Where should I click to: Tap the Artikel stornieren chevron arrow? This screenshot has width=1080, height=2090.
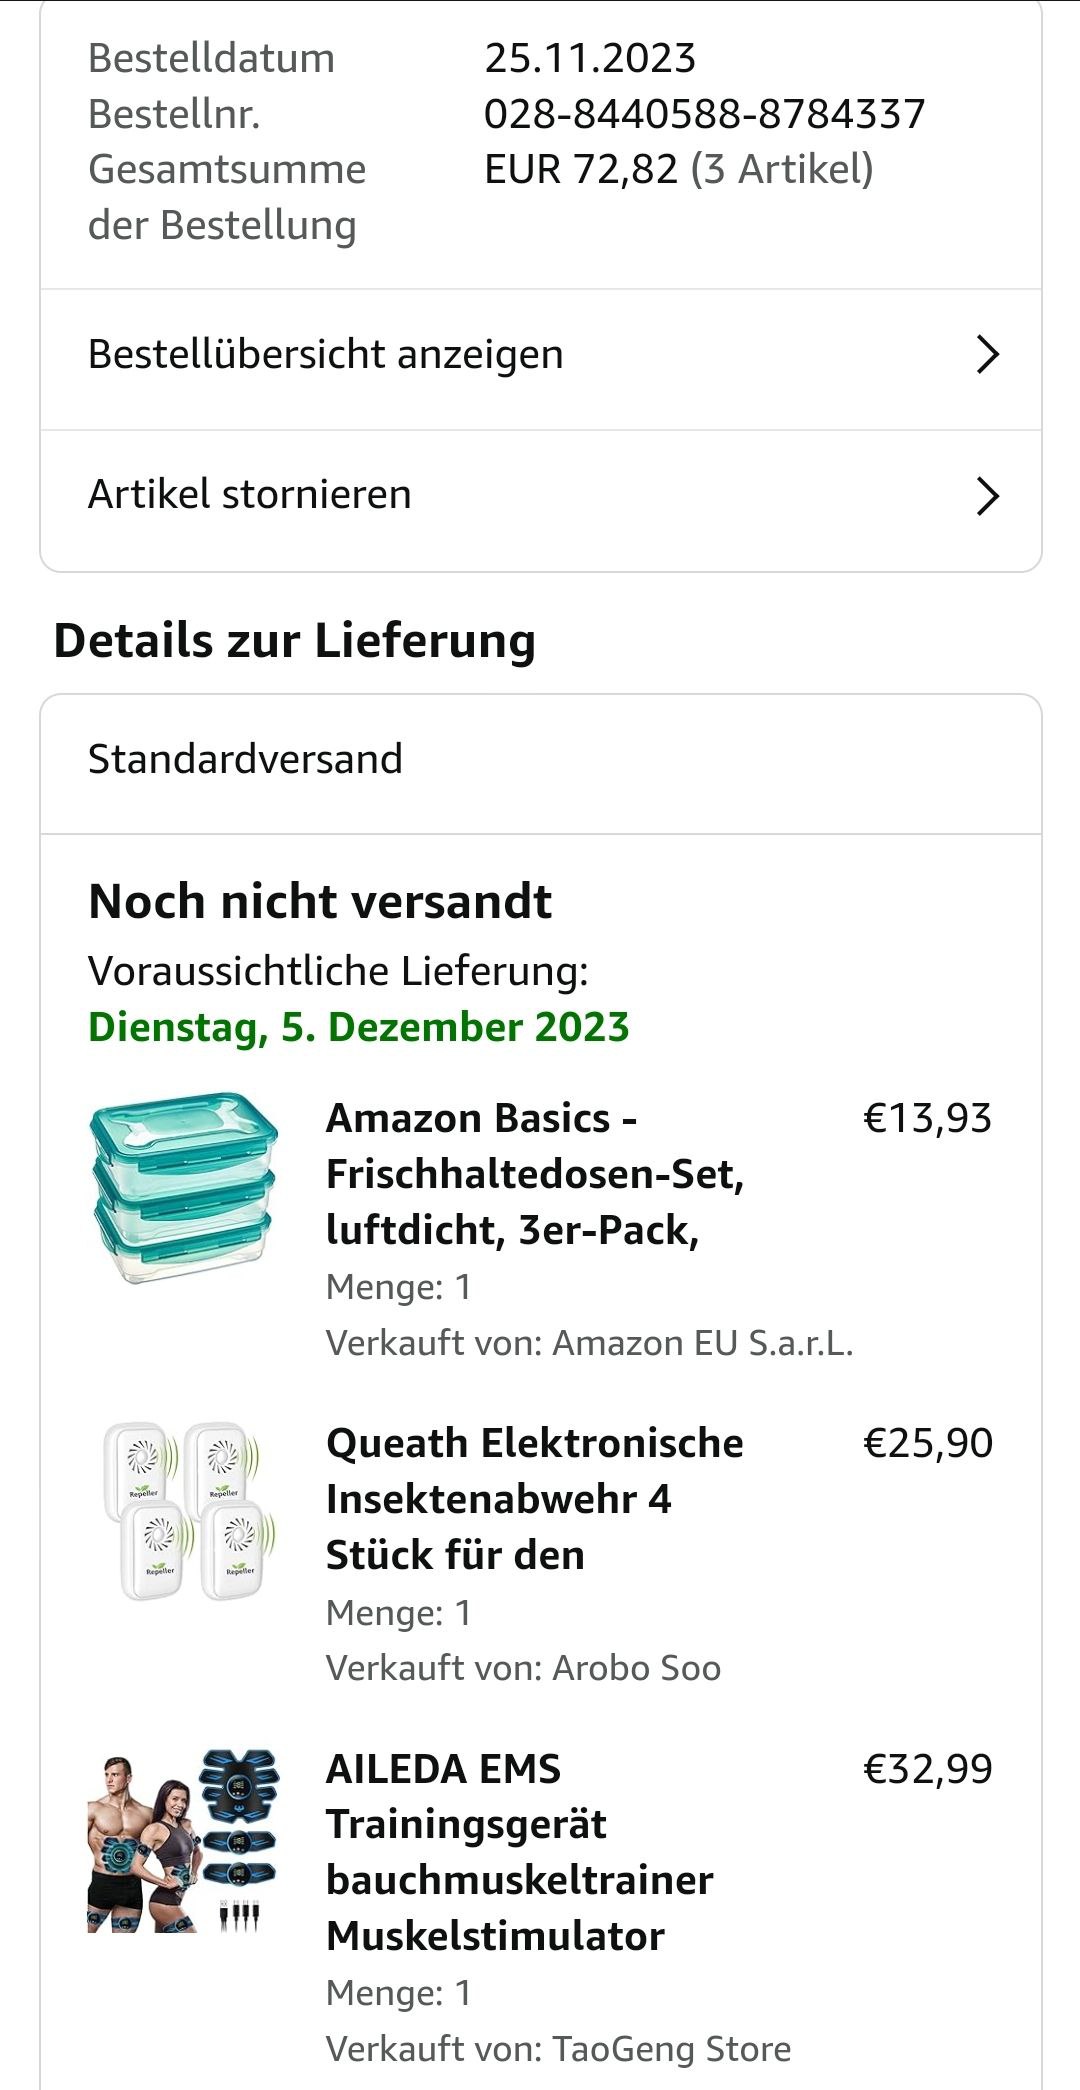pos(987,496)
